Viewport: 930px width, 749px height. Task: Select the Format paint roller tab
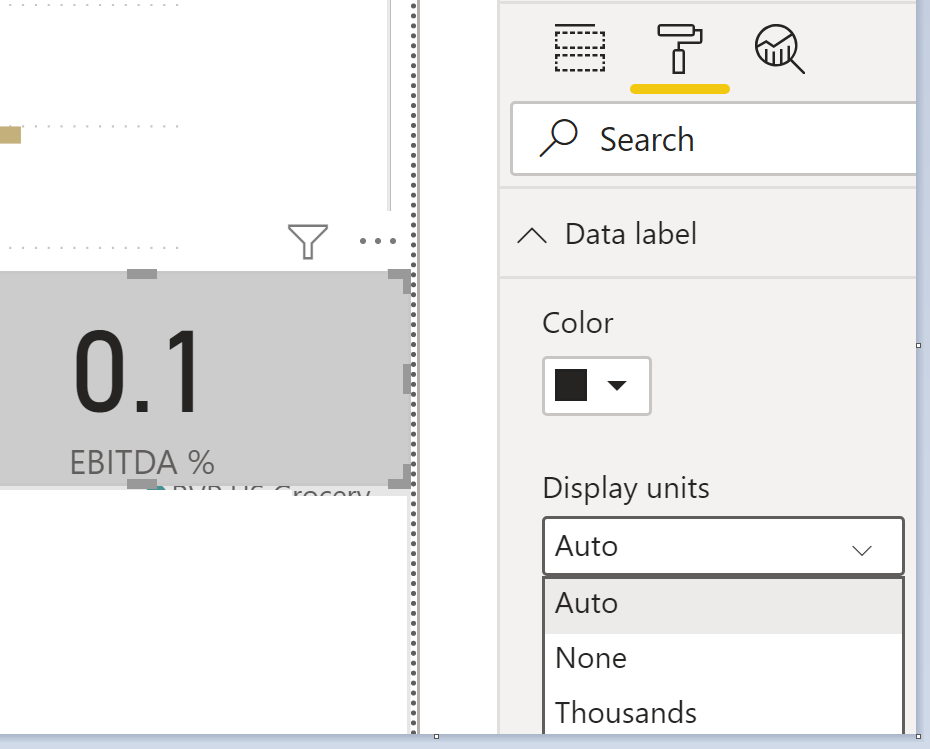point(679,49)
